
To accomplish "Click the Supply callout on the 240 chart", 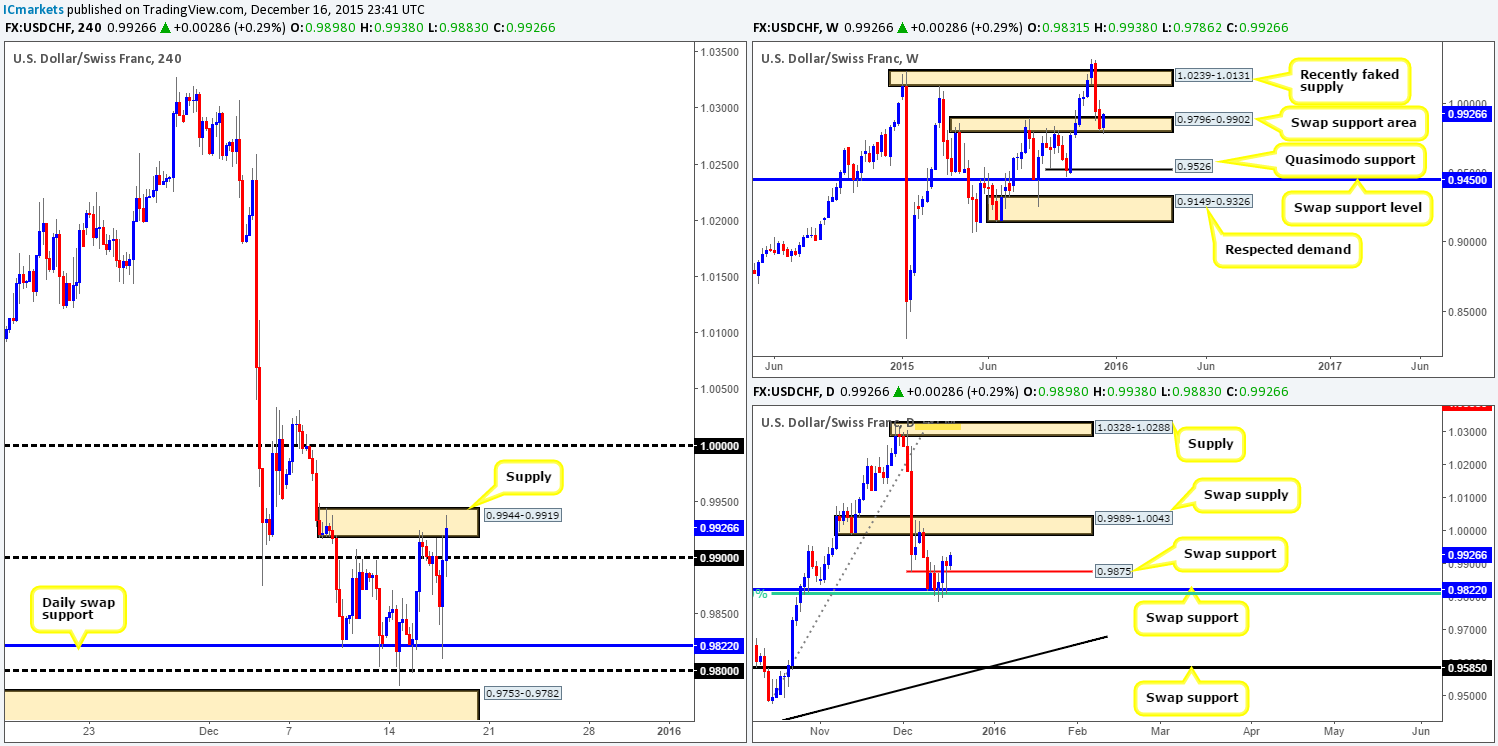I will (528, 476).
